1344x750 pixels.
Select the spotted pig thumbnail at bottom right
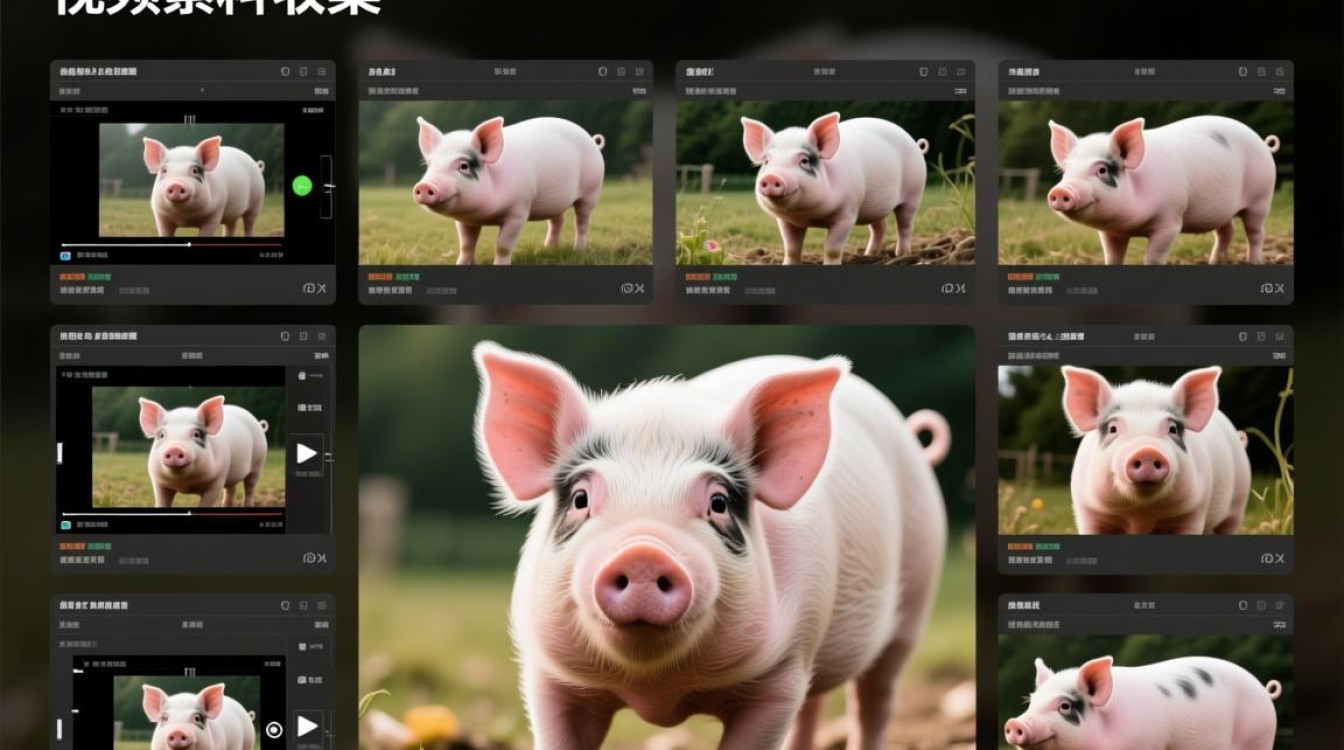tap(1146, 692)
